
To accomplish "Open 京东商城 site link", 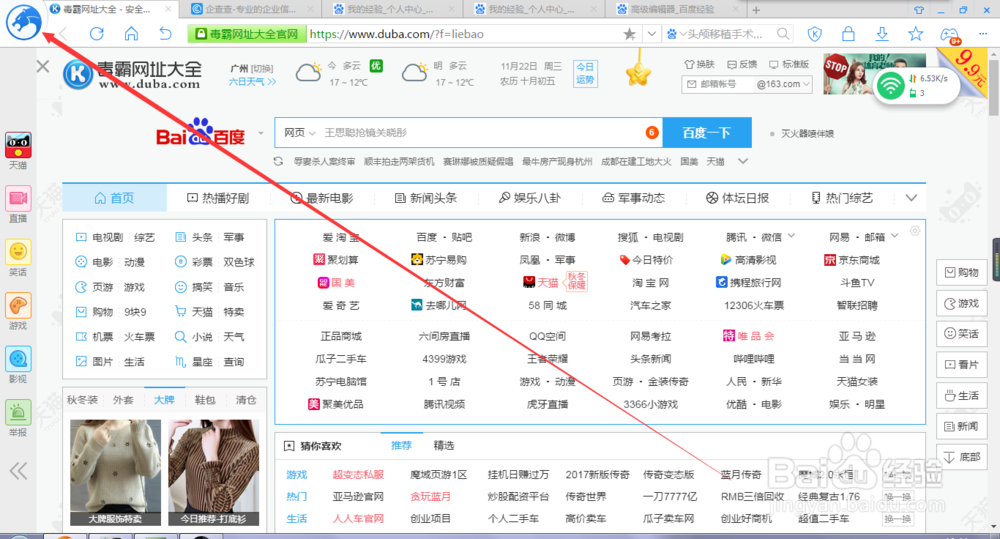I will click(851, 260).
